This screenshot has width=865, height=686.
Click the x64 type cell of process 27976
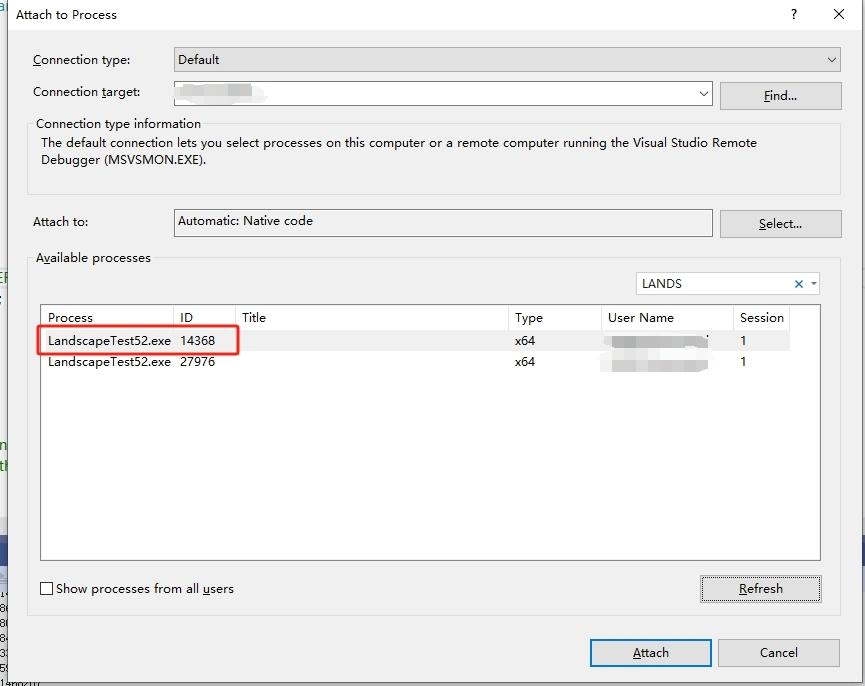coord(525,362)
